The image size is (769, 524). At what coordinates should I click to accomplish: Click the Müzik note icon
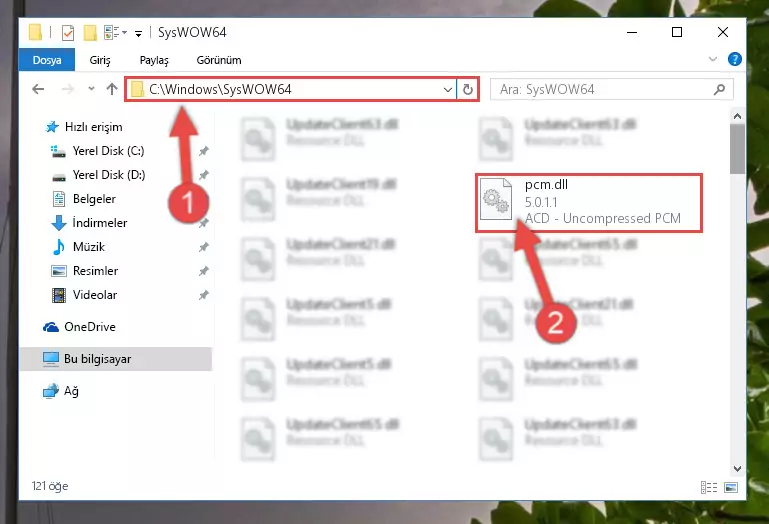59,247
